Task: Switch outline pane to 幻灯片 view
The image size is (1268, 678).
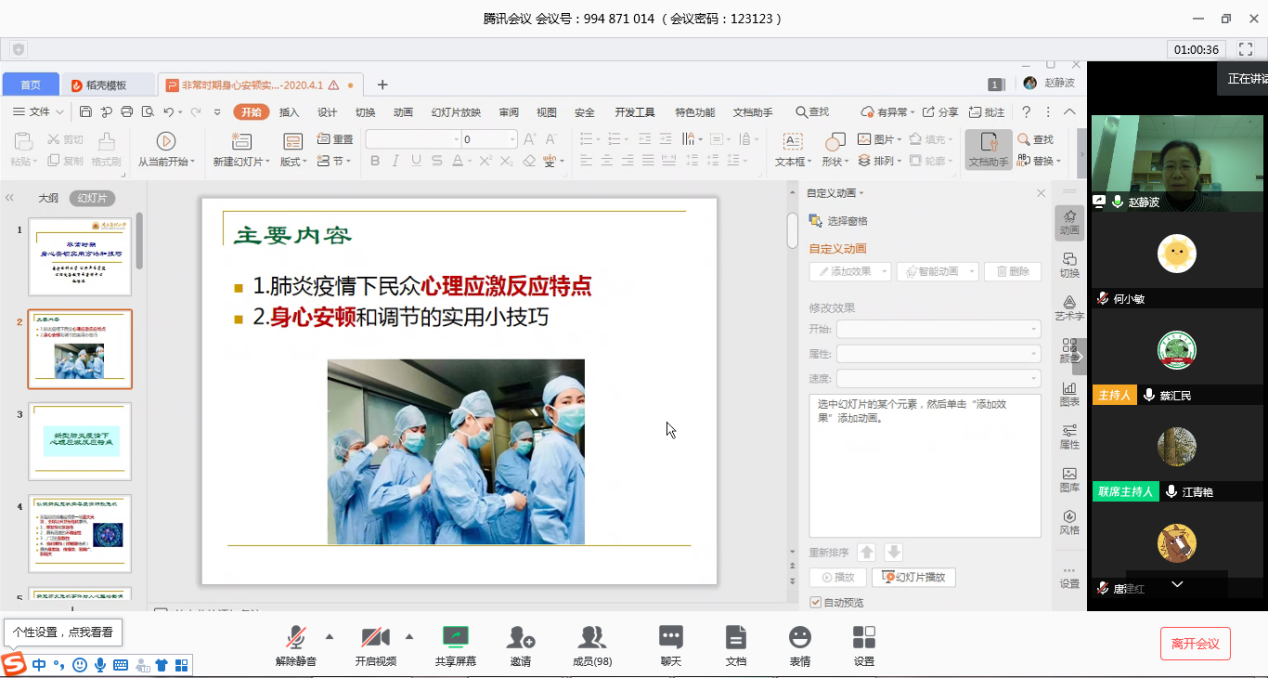Action: click(x=91, y=198)
